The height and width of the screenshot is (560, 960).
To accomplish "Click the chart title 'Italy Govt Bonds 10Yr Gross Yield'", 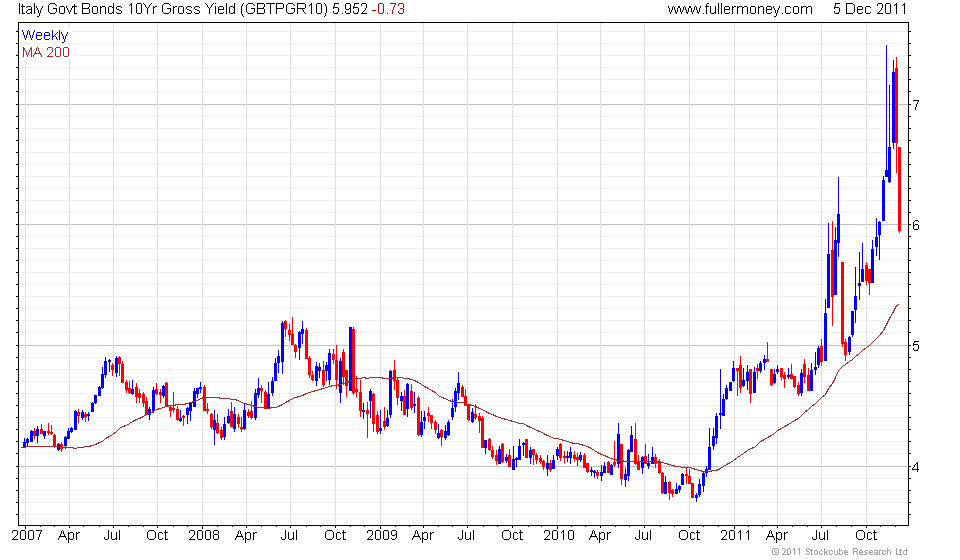I will pyautogui.click(x=126, y=9).
